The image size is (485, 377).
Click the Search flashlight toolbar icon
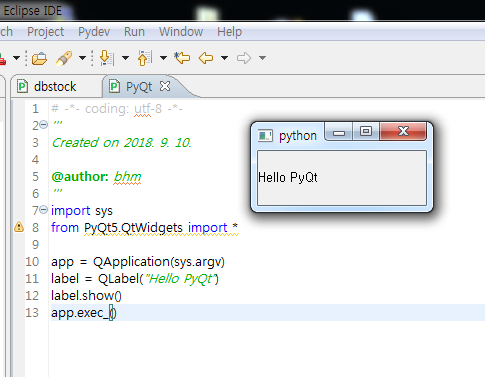coord(64,58)
